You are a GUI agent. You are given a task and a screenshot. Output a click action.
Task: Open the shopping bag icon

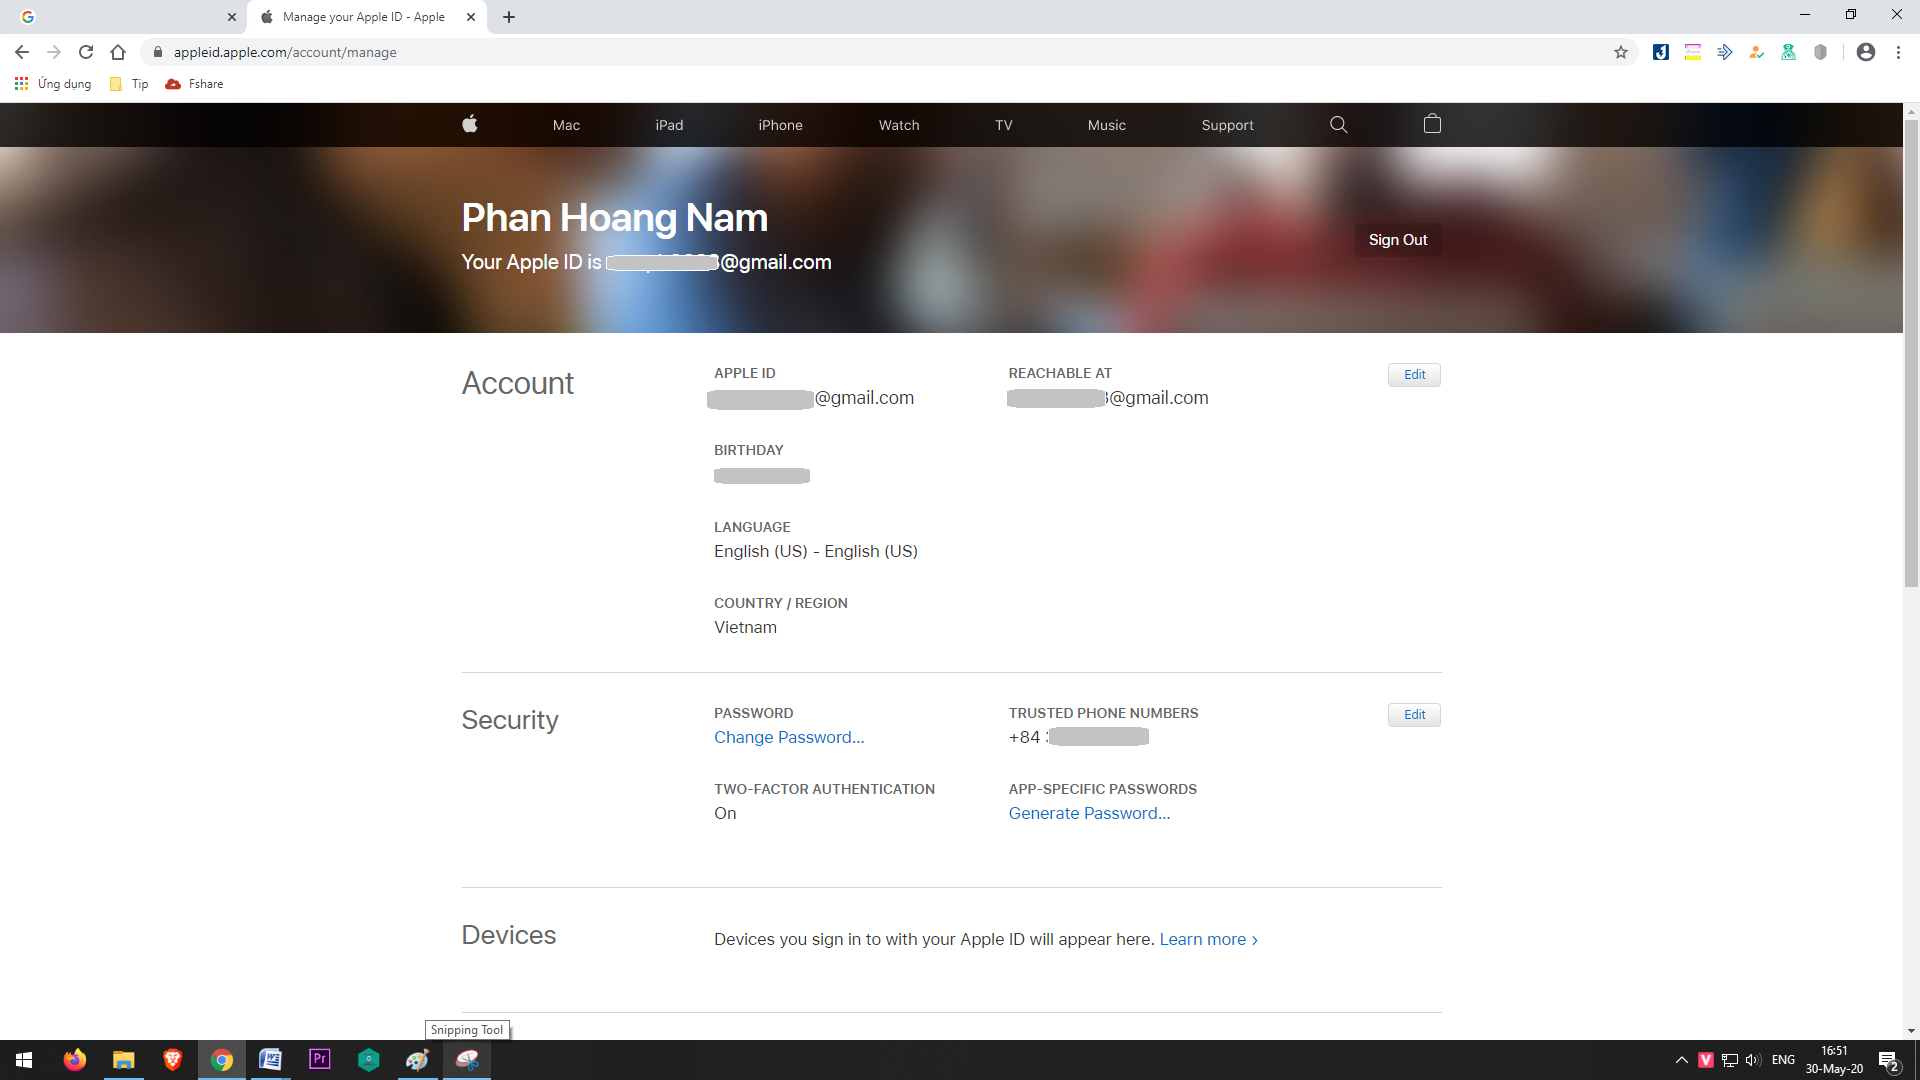pos(1432,124)
